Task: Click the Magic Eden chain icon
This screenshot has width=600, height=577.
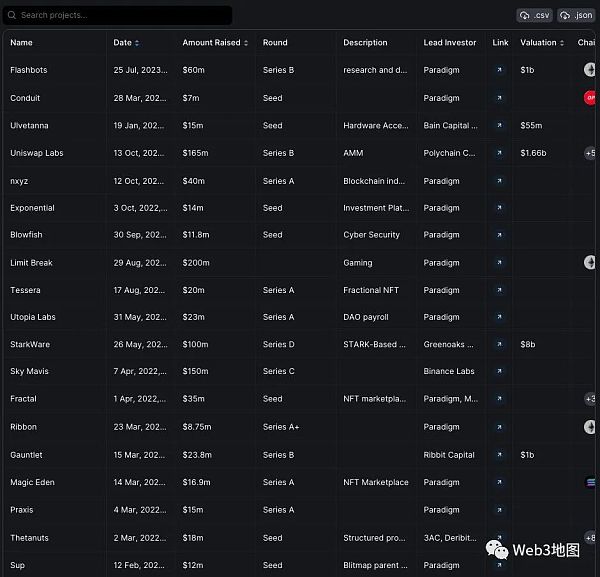Action: click(x=590, y=482)
